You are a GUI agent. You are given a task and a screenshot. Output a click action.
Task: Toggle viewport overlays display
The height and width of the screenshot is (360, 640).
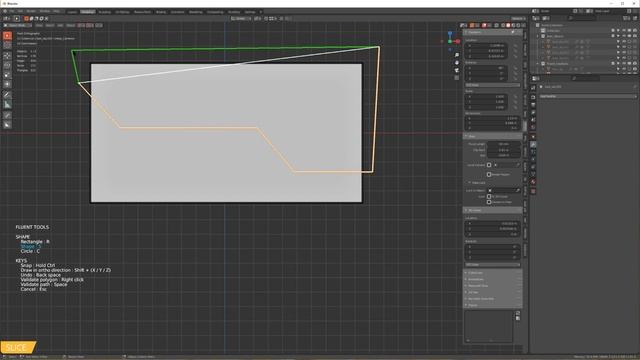coord(485,25)
